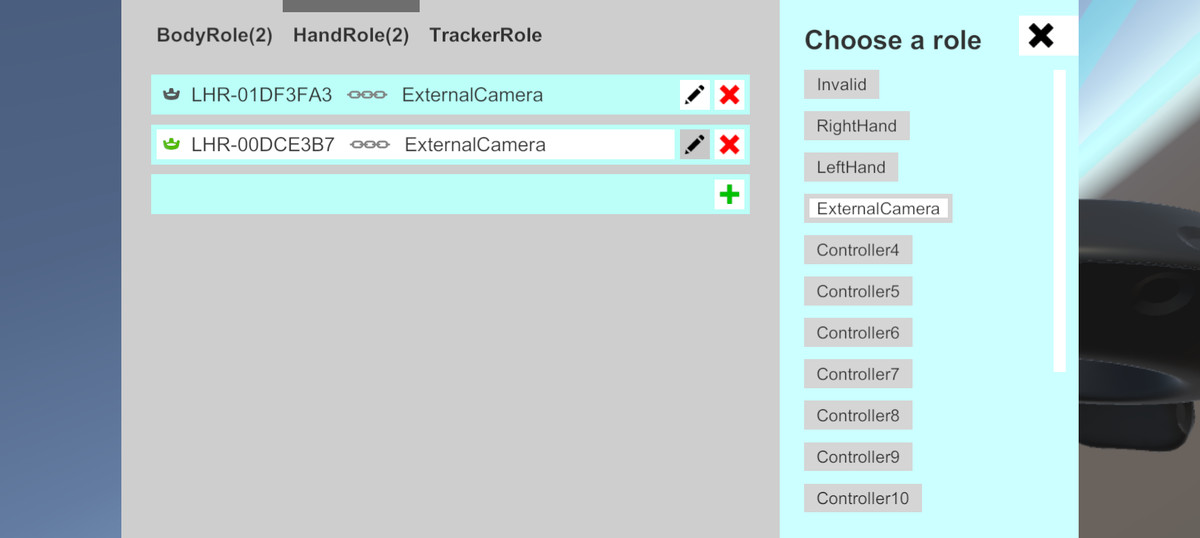Open the HandRole(2) tab
This screenshot has height=538, width=1200.
(x=351, y=36)
